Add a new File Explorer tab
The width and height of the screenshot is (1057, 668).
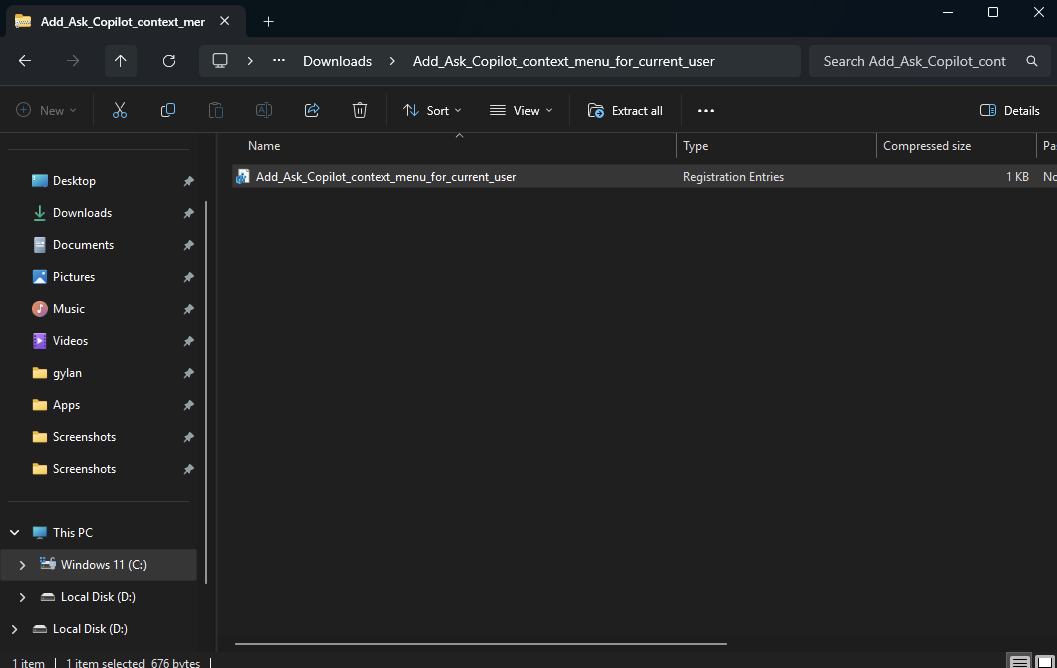click(x=268, y=22)
